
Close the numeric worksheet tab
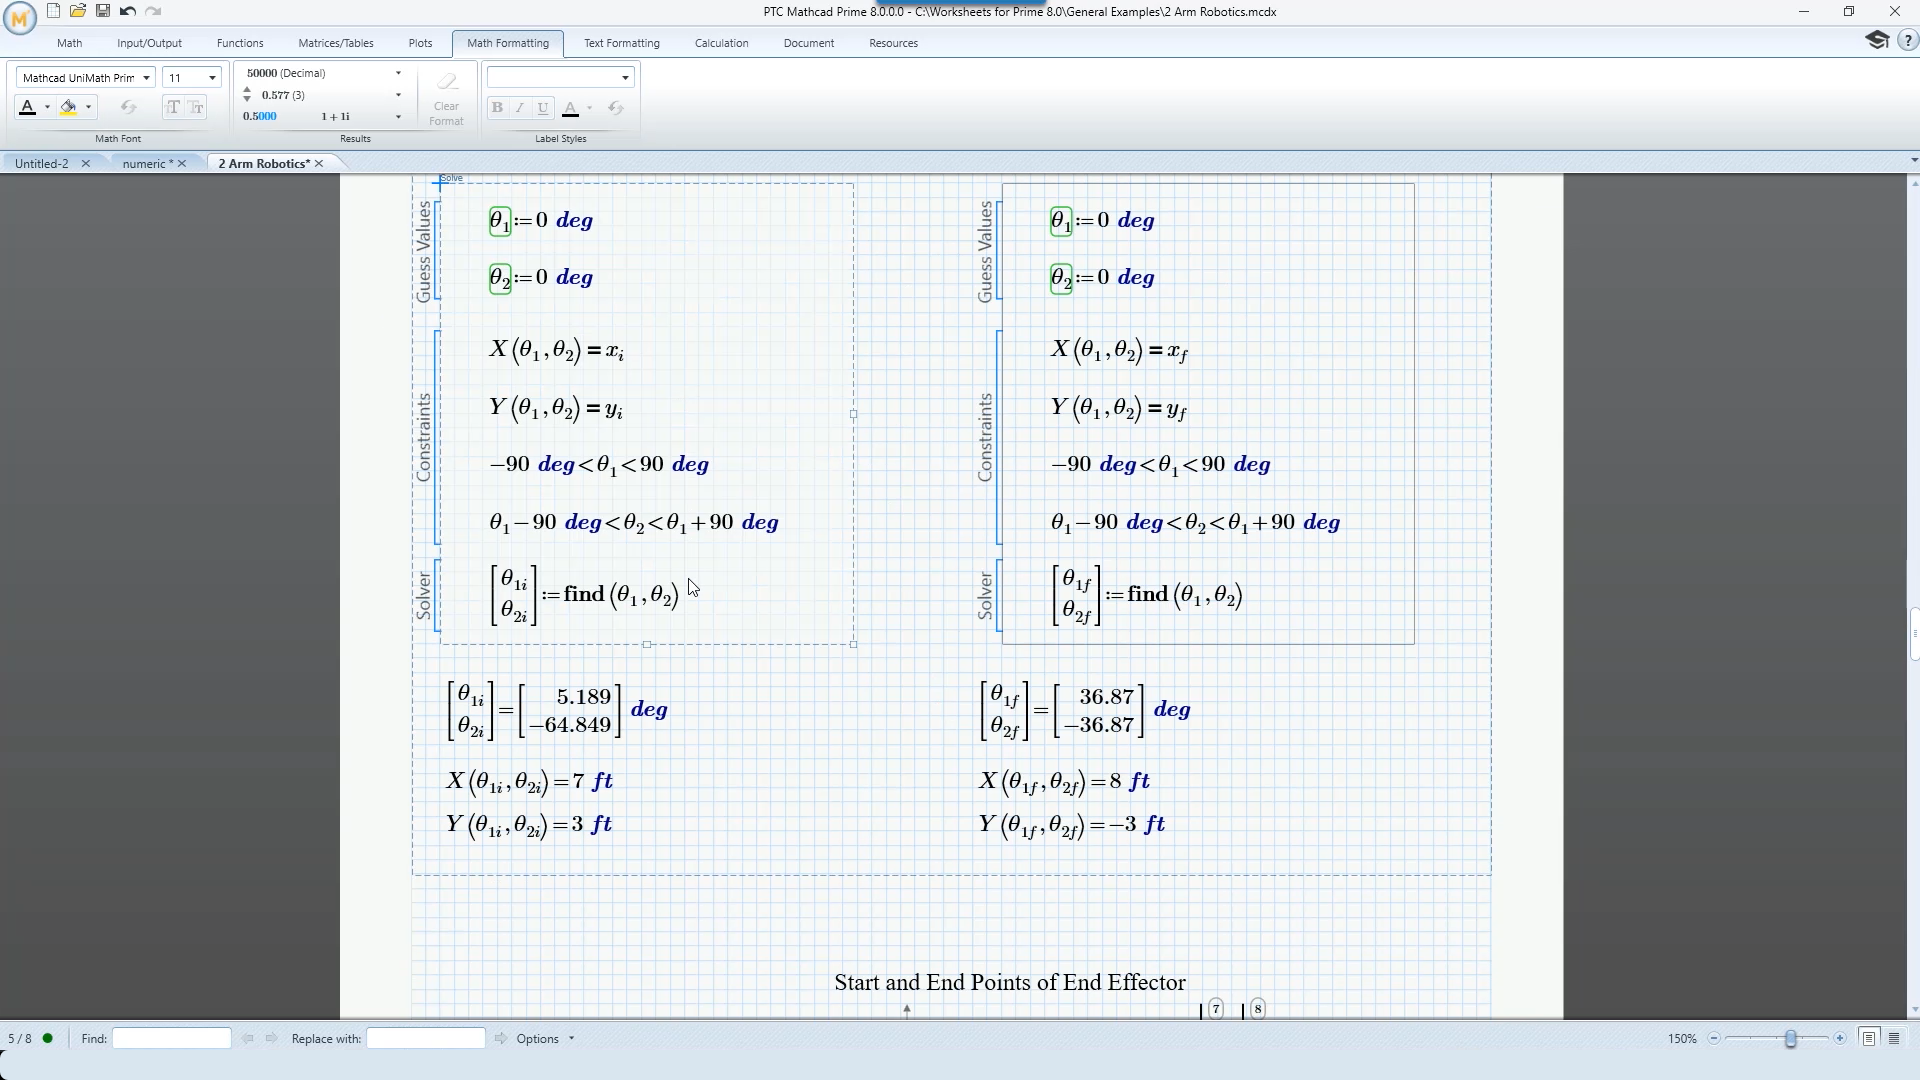[x=182, y=163]
